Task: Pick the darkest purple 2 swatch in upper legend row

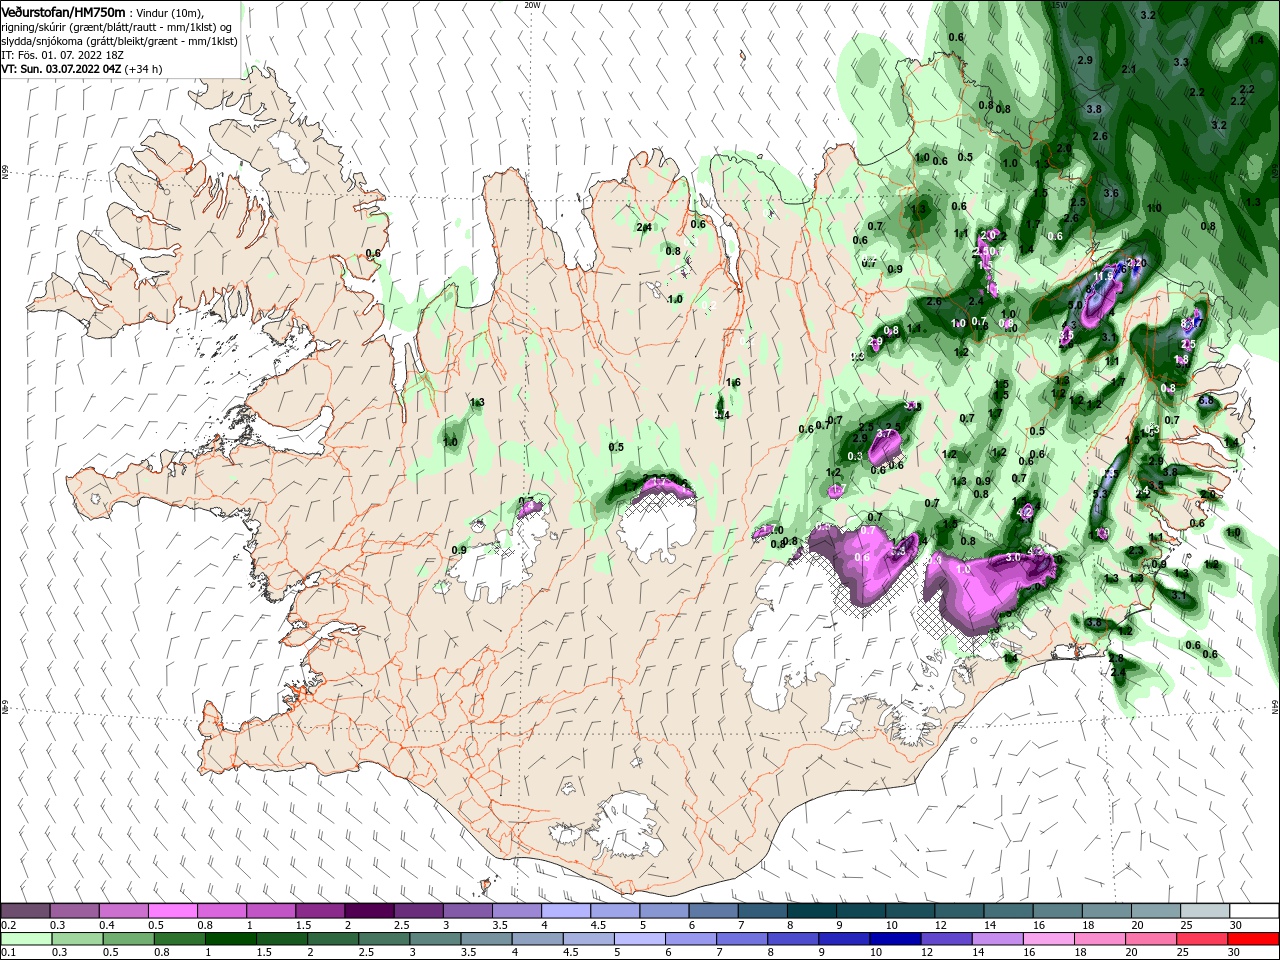Action: point(369,911)
